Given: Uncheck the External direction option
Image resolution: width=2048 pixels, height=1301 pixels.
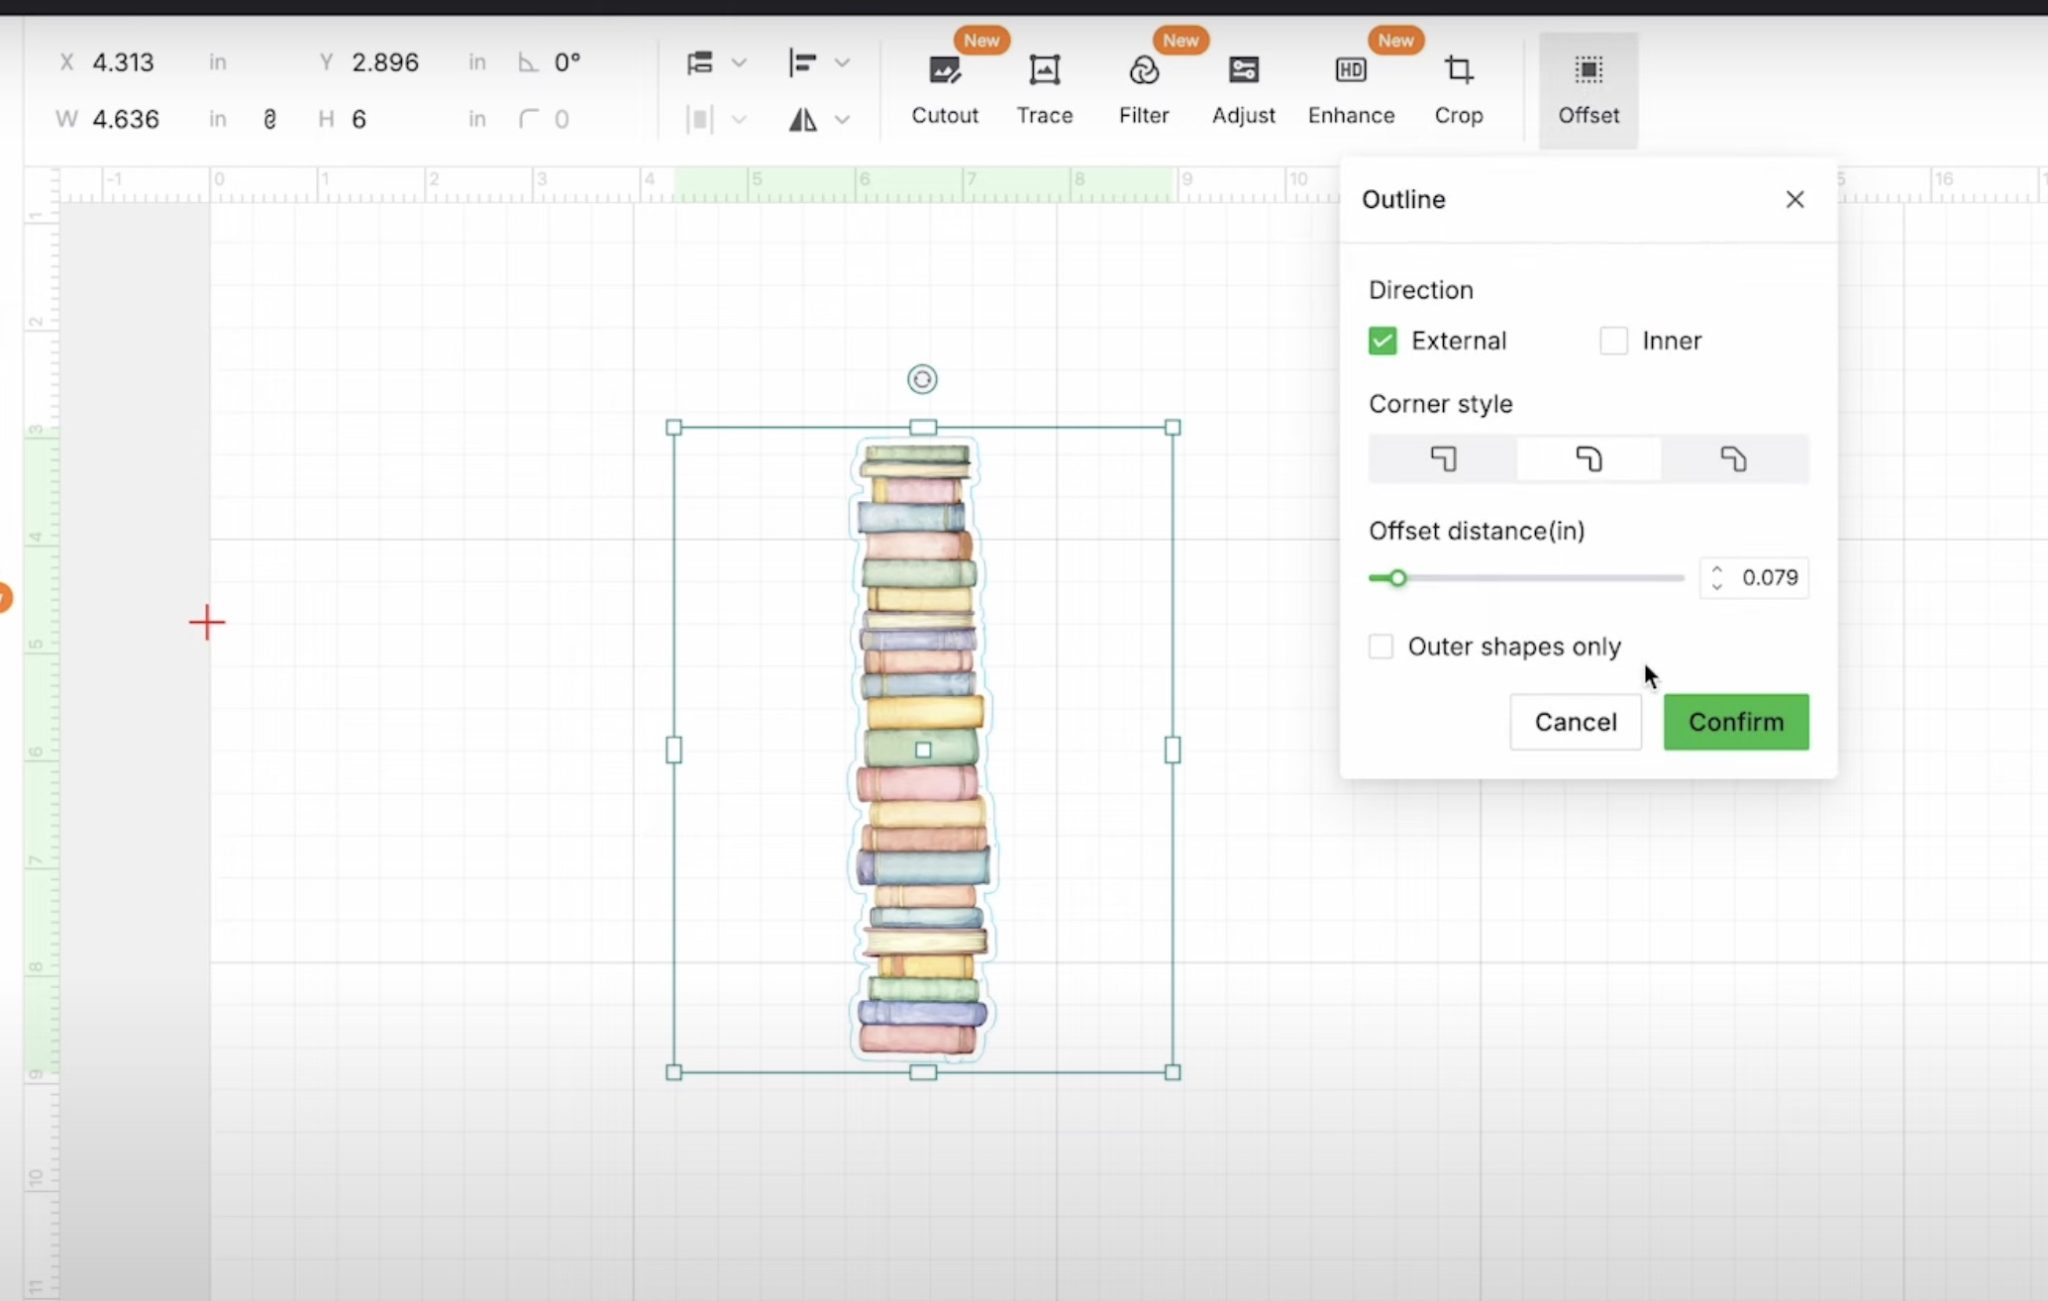Looking at the screenshot, I should (x=1382, y=340).
